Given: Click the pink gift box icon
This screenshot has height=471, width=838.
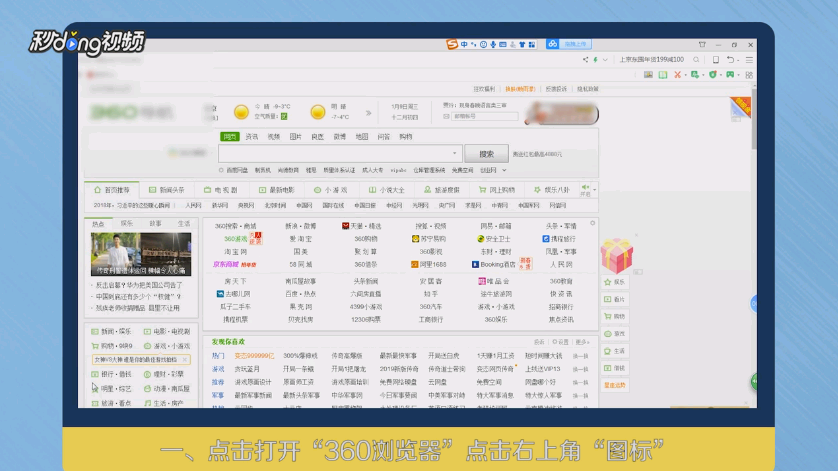Looking at the screenshot, I should tap(617, 256).
